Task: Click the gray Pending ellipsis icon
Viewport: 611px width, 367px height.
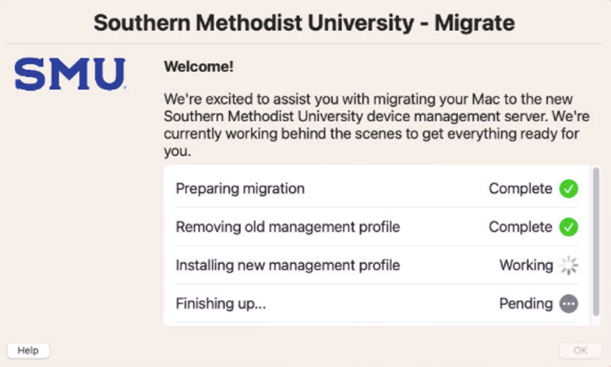Action: pyautogui.click(x=569, y=303)
